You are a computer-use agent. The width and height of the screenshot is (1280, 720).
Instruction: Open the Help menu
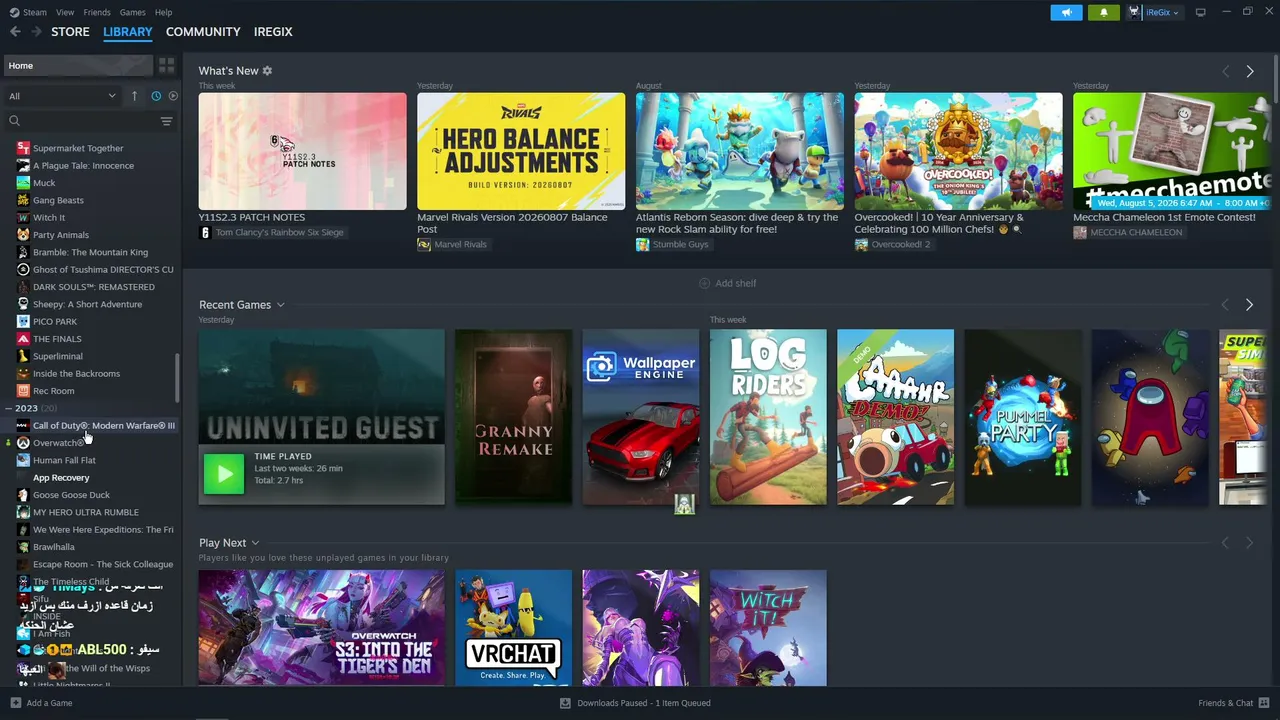(x=164, y=12)
